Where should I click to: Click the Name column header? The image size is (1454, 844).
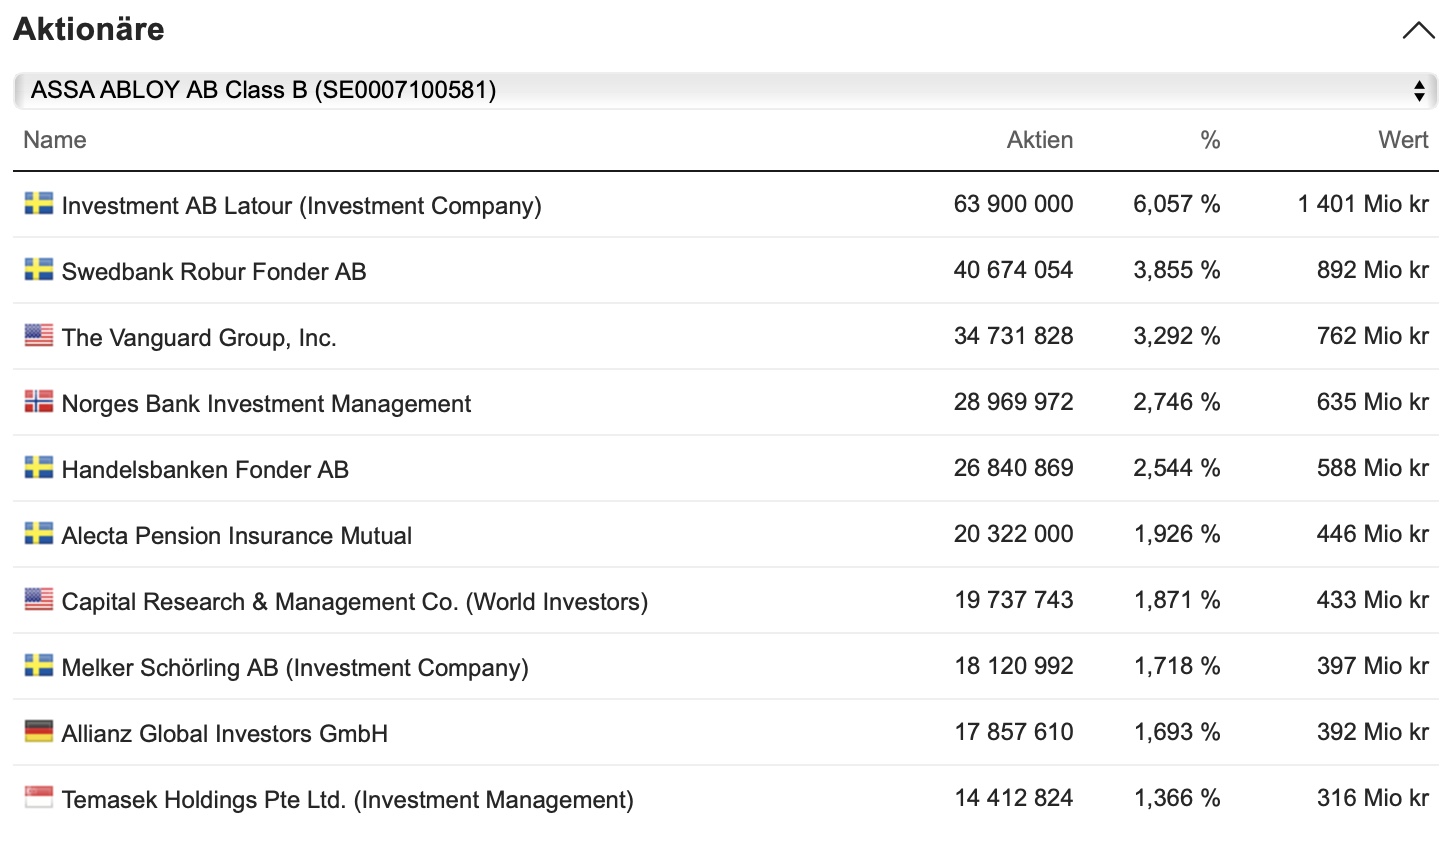[55, 140]
